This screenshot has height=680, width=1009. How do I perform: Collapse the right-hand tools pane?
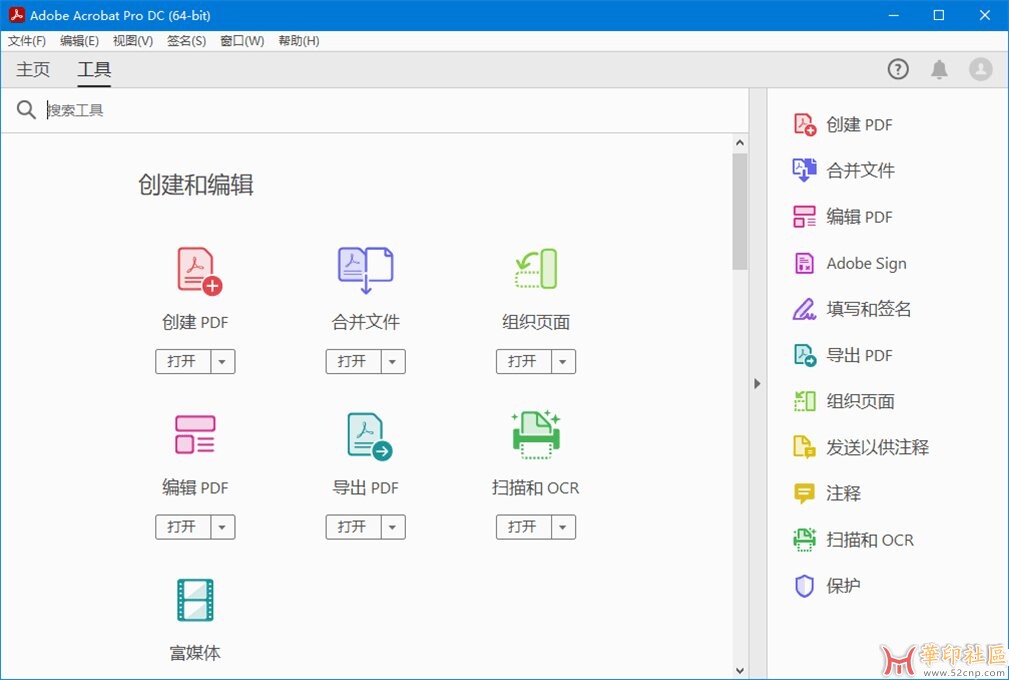(757, 383)
